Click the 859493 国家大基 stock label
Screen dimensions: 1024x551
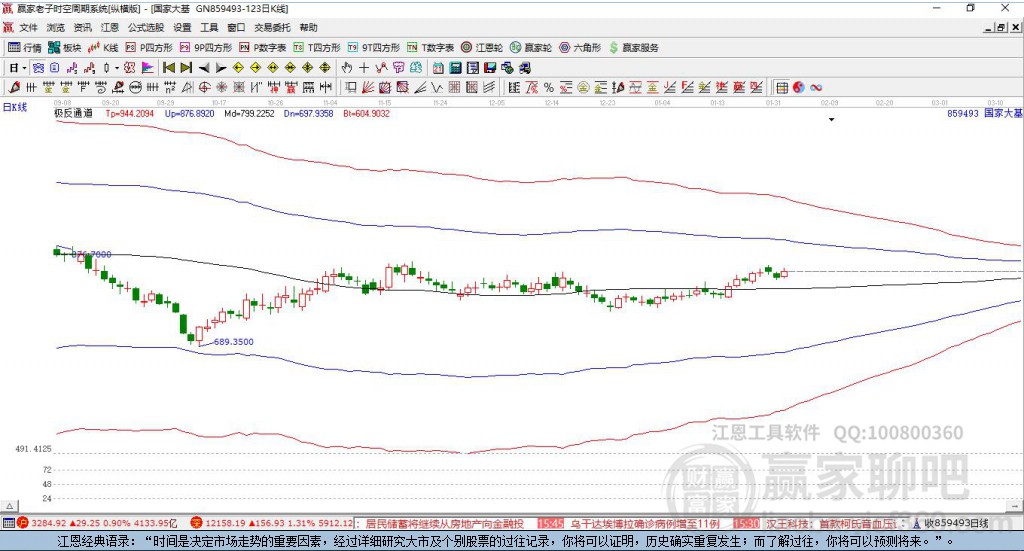click(985, 113)
